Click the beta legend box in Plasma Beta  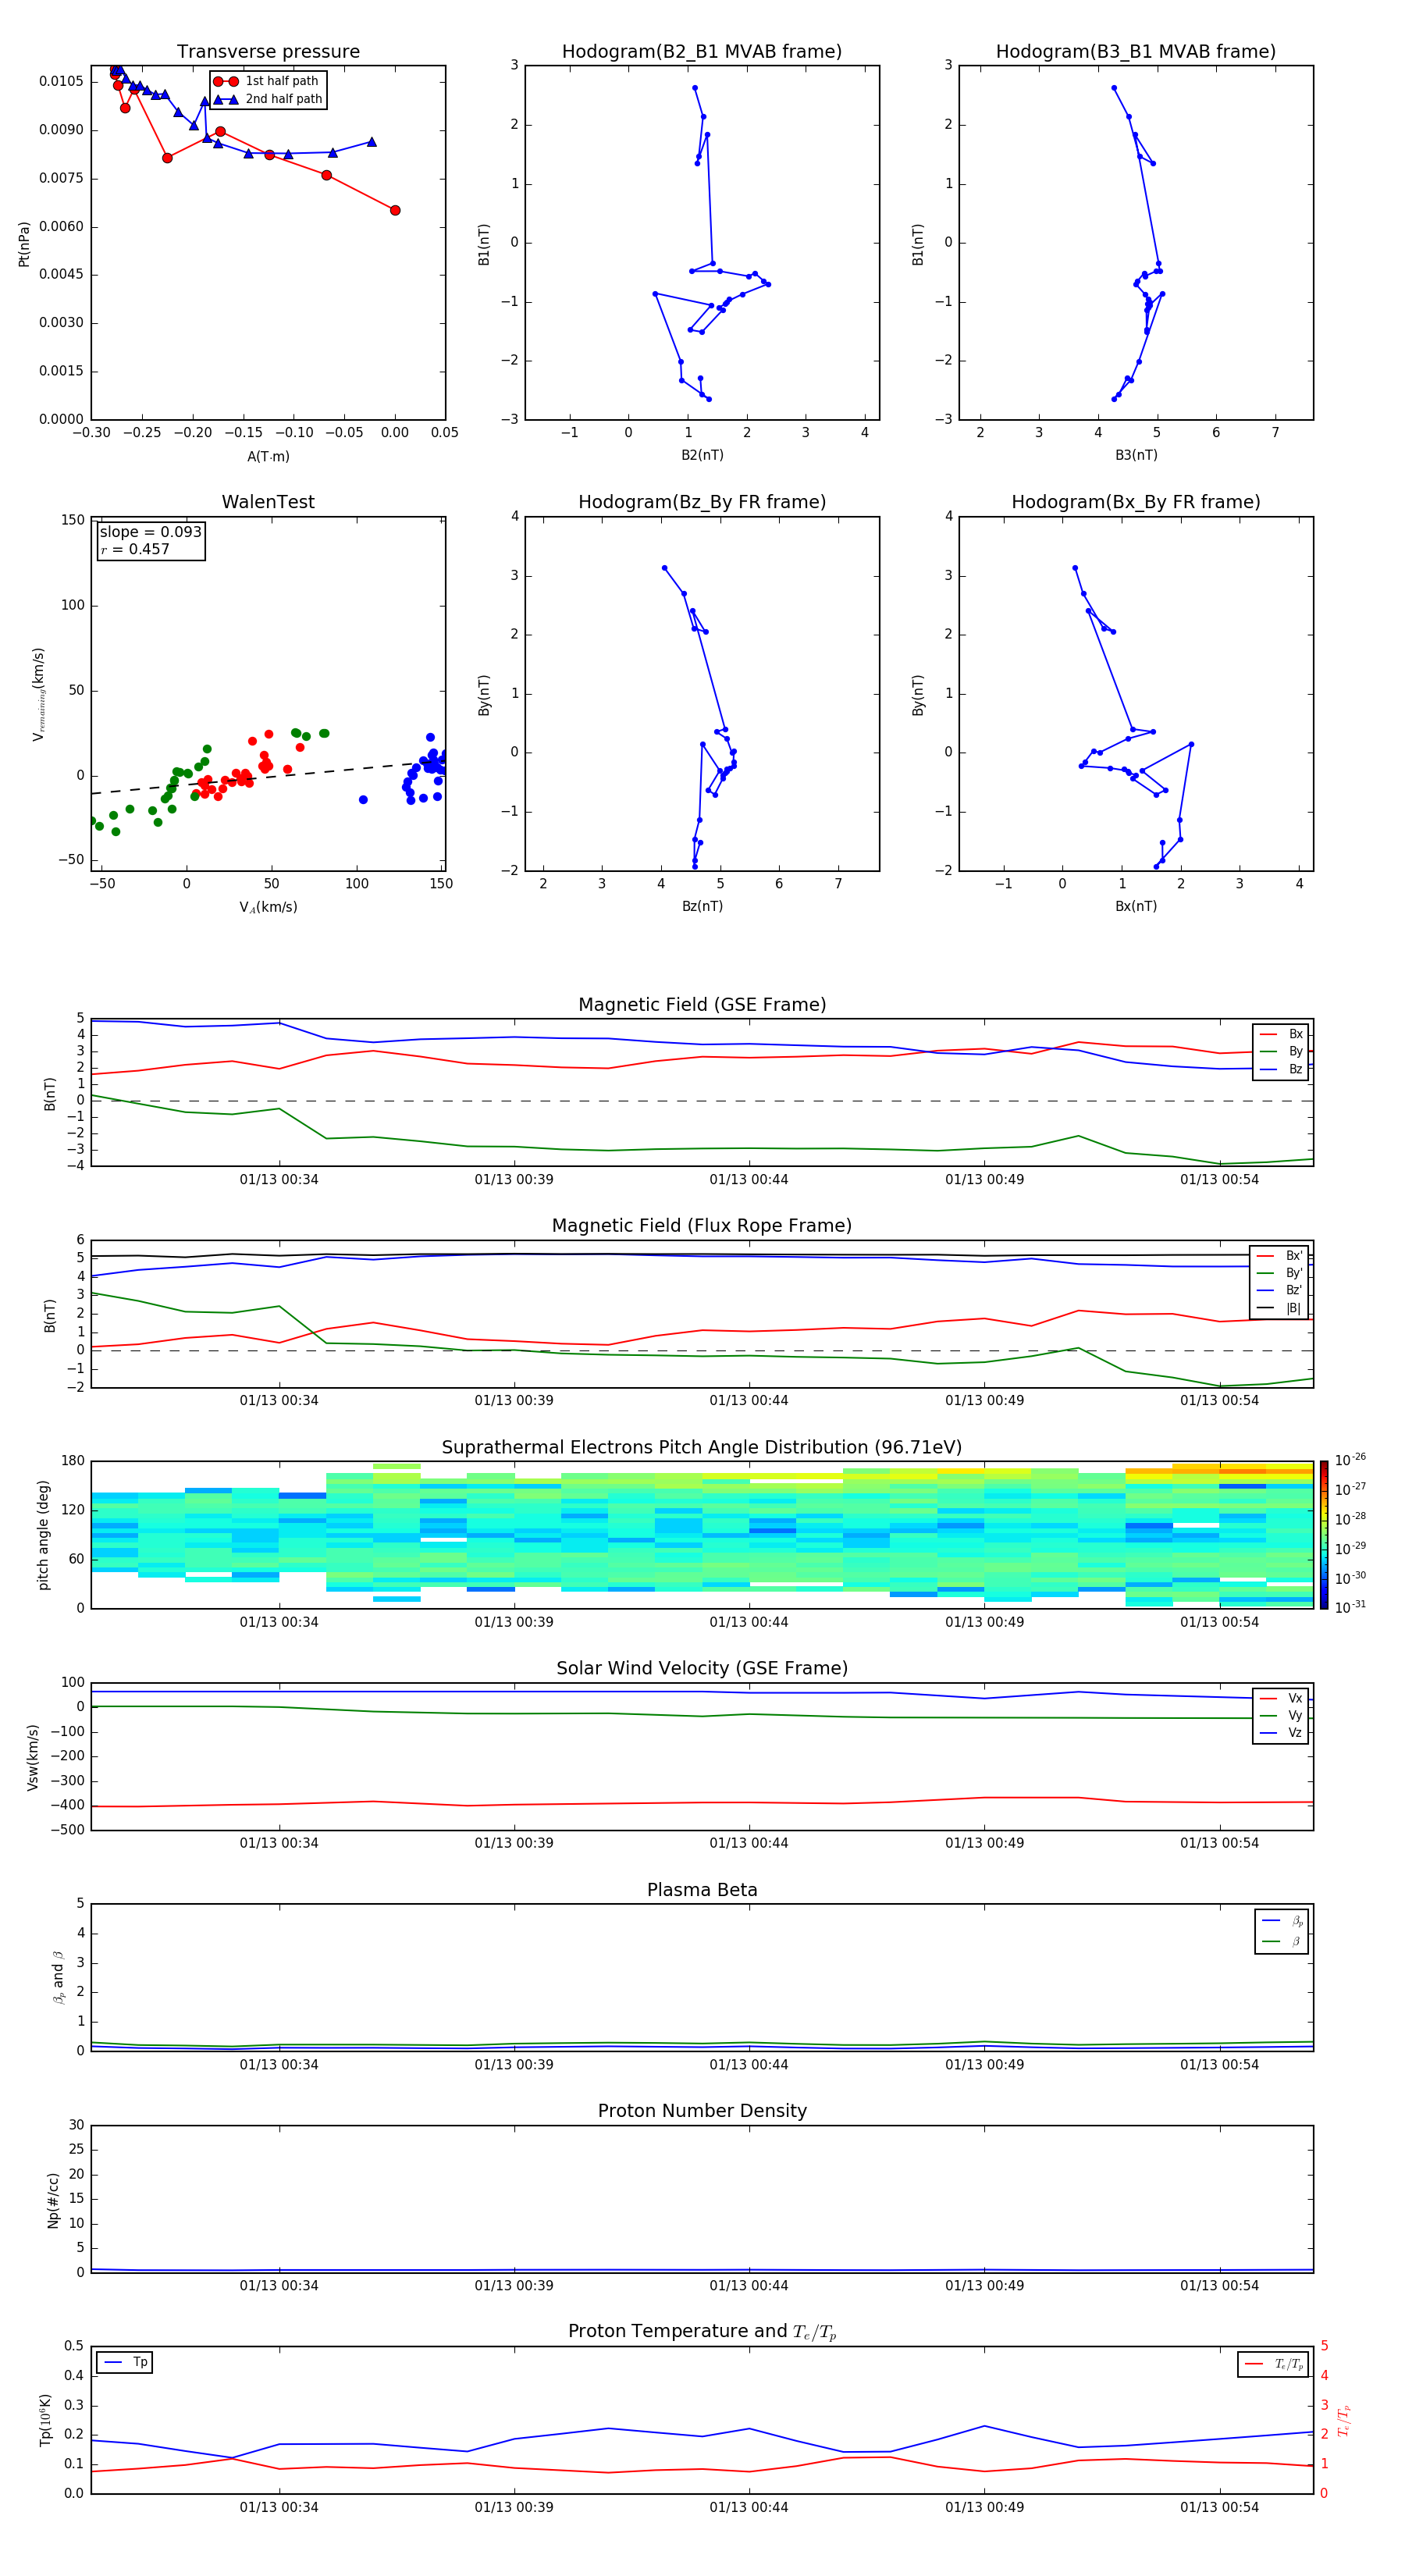[1281, 1931]
